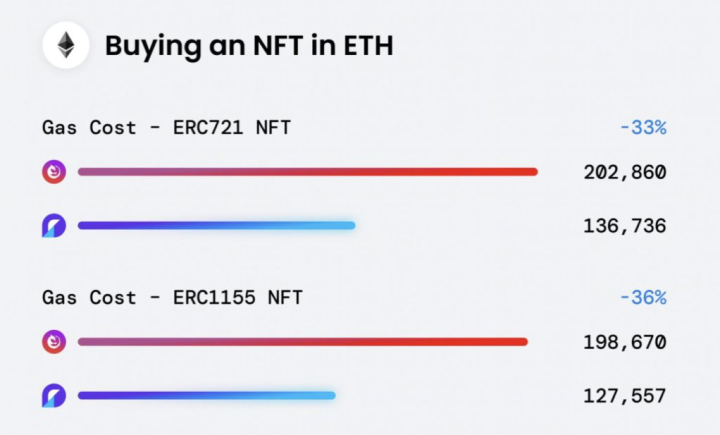Click the Gas Cost - ERC1155 NFT label

pos(172,298)
